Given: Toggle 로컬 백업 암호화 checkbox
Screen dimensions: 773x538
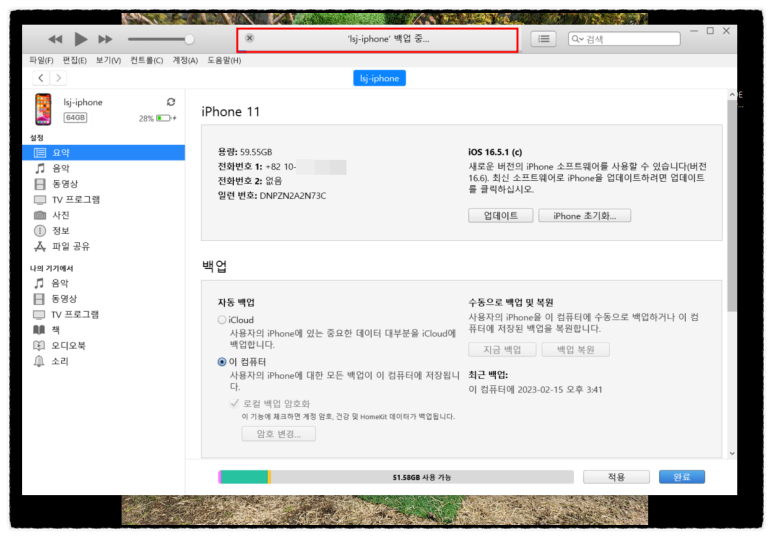Looking at the screenshot, I should pyautogui.click(x=234, y=403).
